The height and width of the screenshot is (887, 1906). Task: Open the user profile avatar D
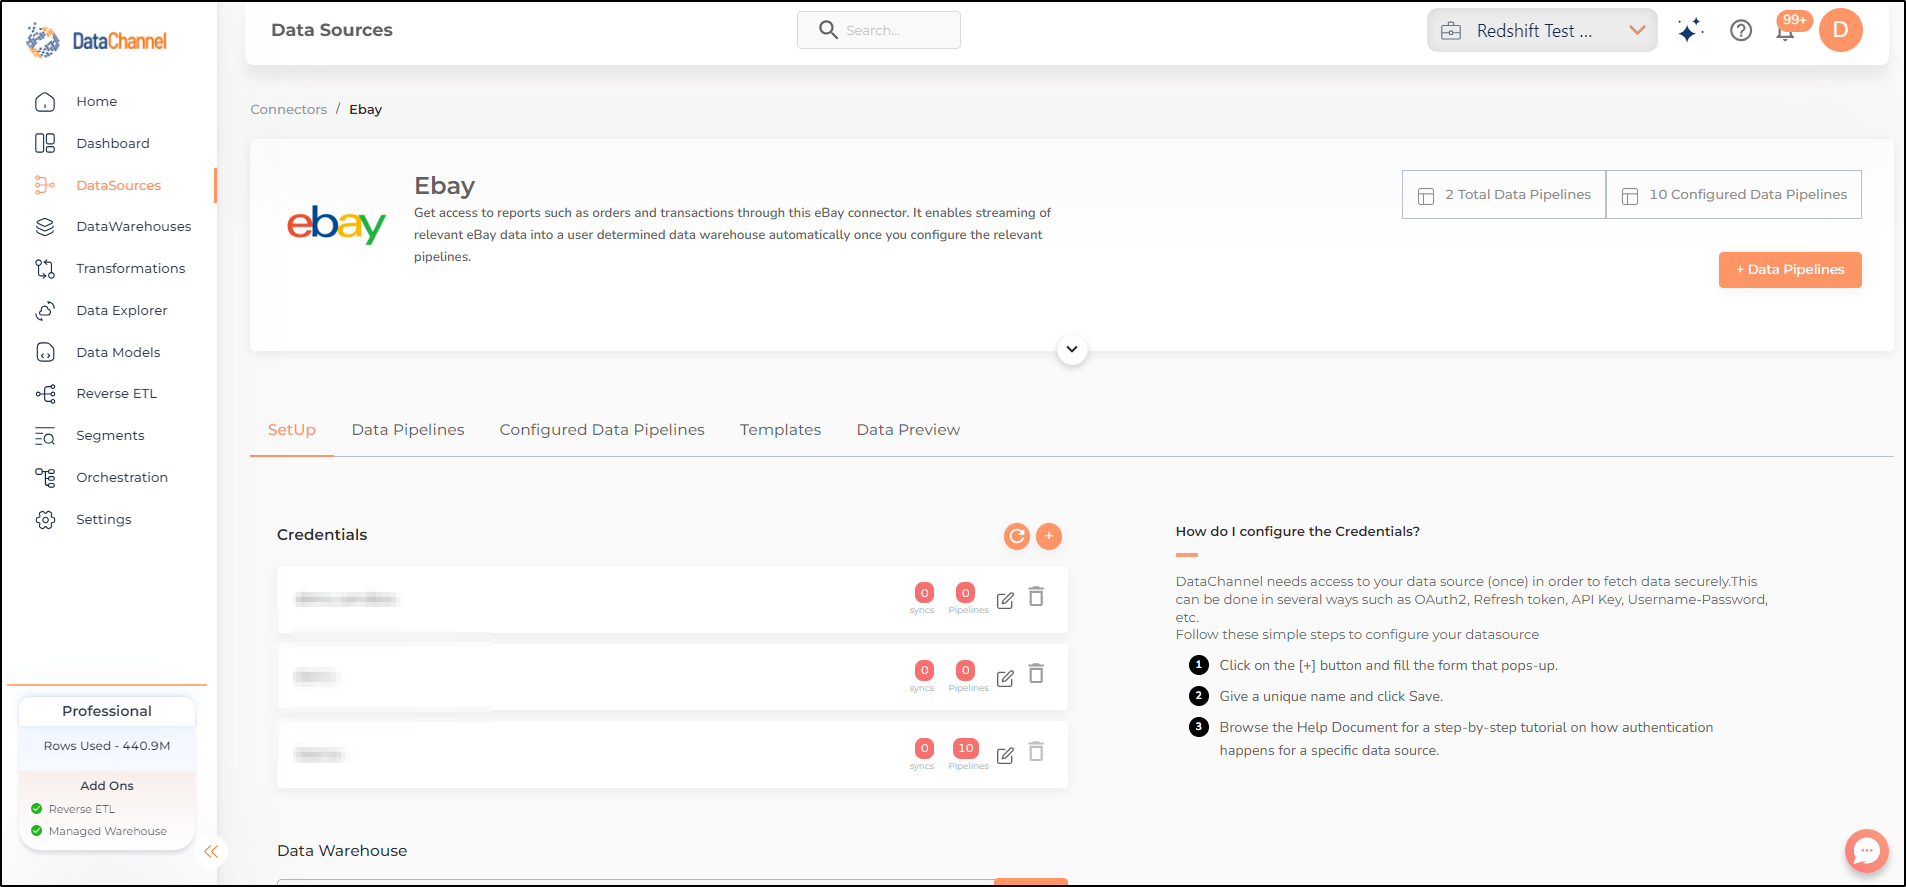coord(1841,30)
